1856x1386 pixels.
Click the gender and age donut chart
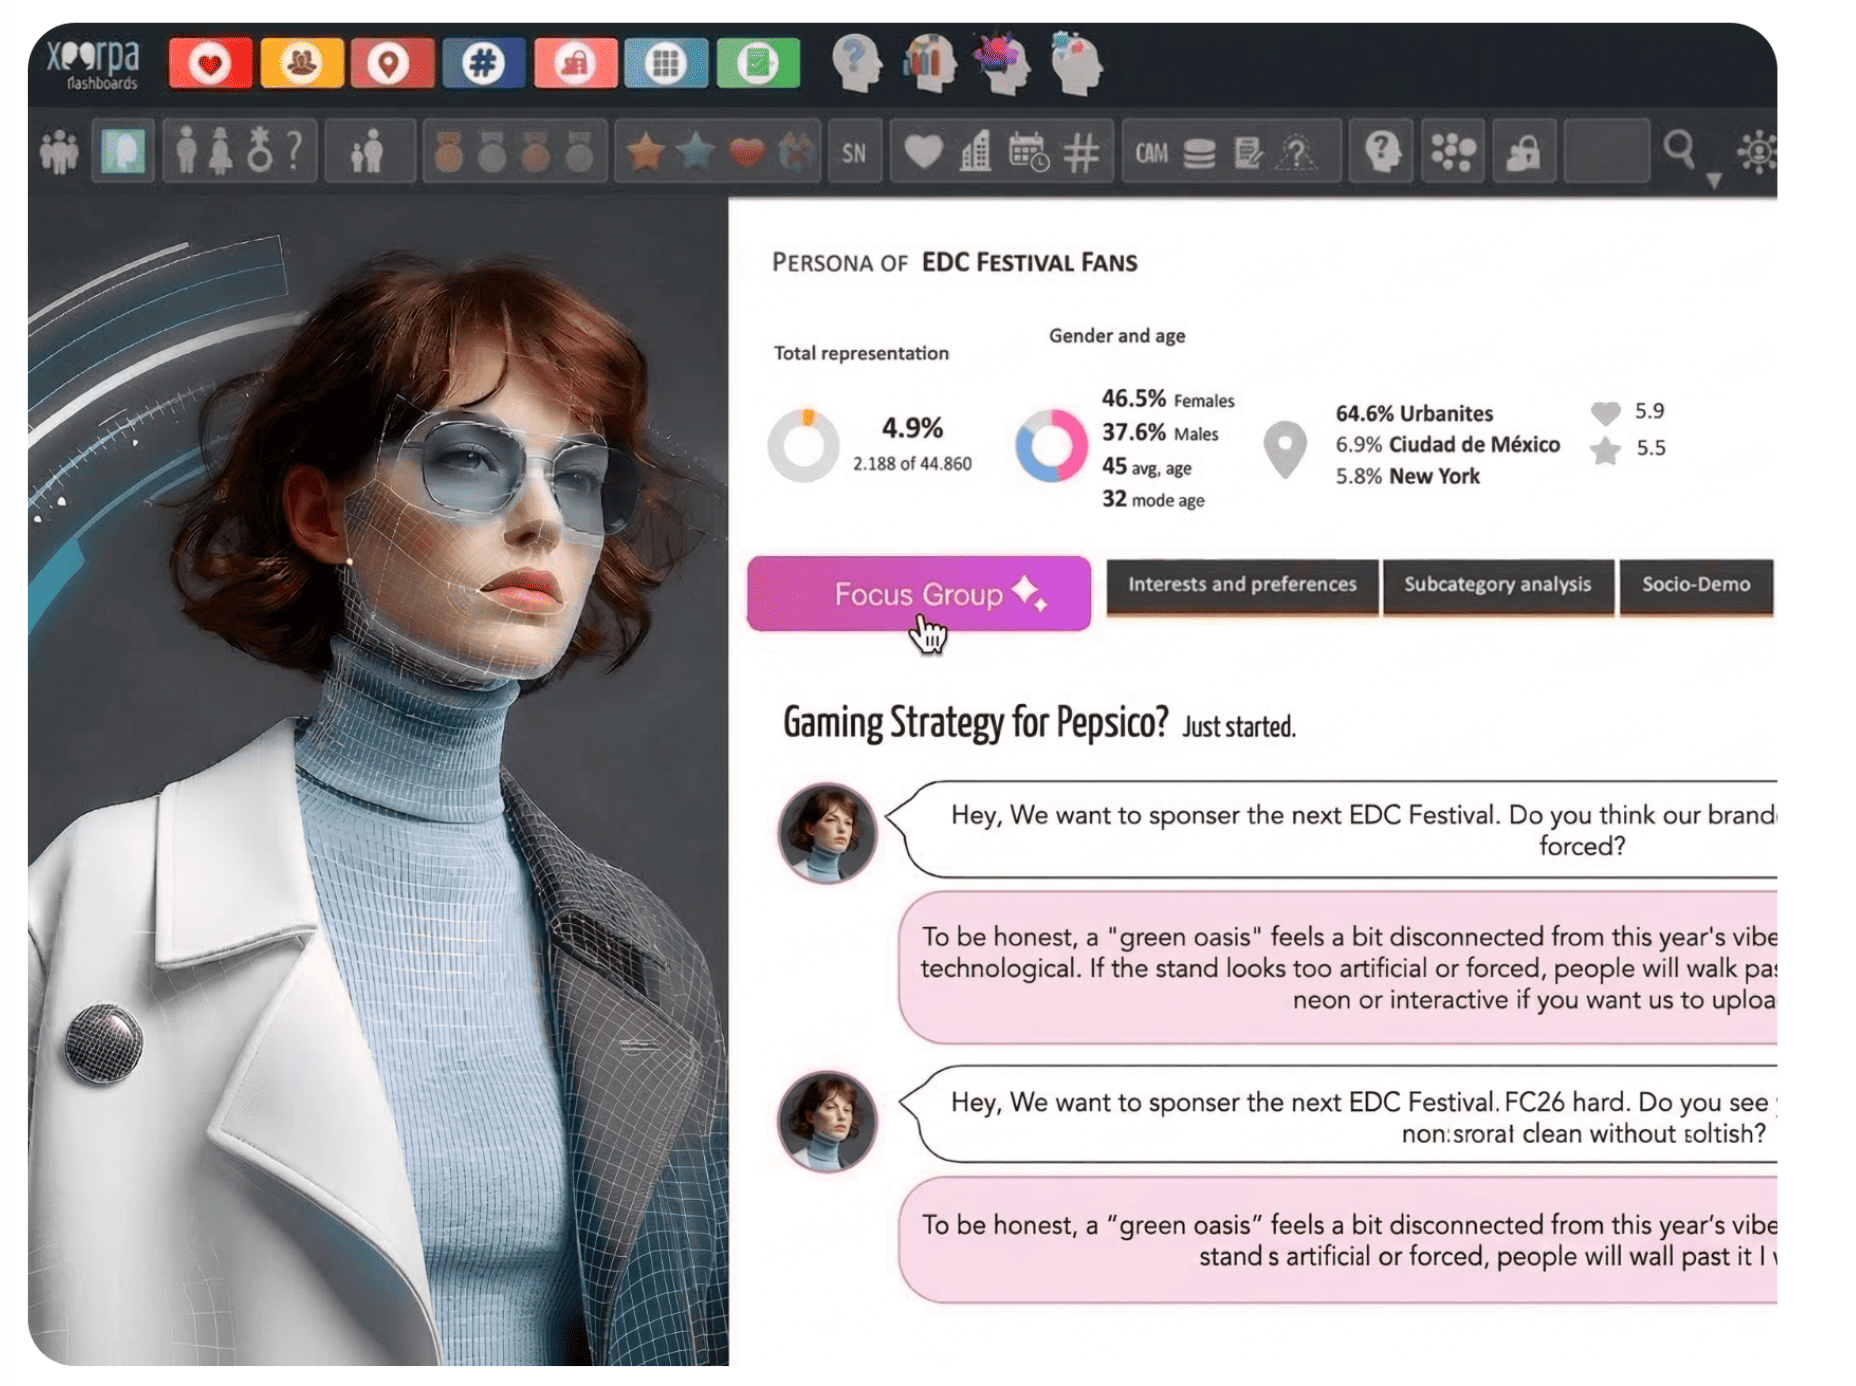pyautogui.click(x=1051, y=446)
